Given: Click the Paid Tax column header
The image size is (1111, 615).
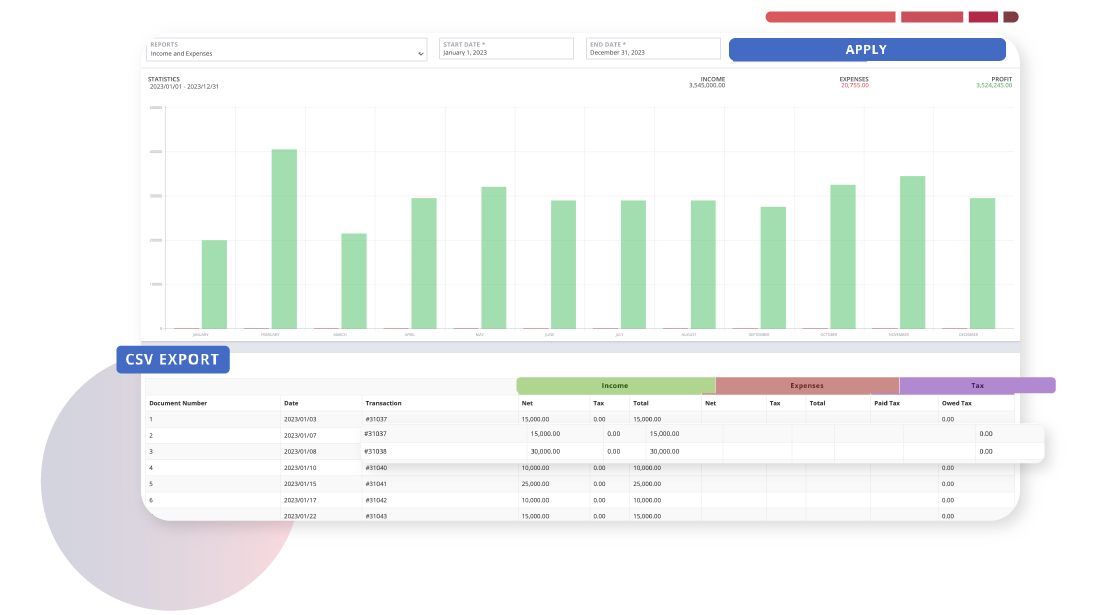Looking at the screenshot, I should click(888, 403).
